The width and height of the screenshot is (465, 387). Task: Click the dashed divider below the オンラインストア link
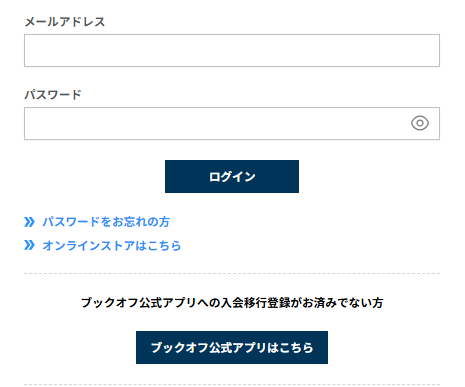pyautogui.click(x=232, y=273)
